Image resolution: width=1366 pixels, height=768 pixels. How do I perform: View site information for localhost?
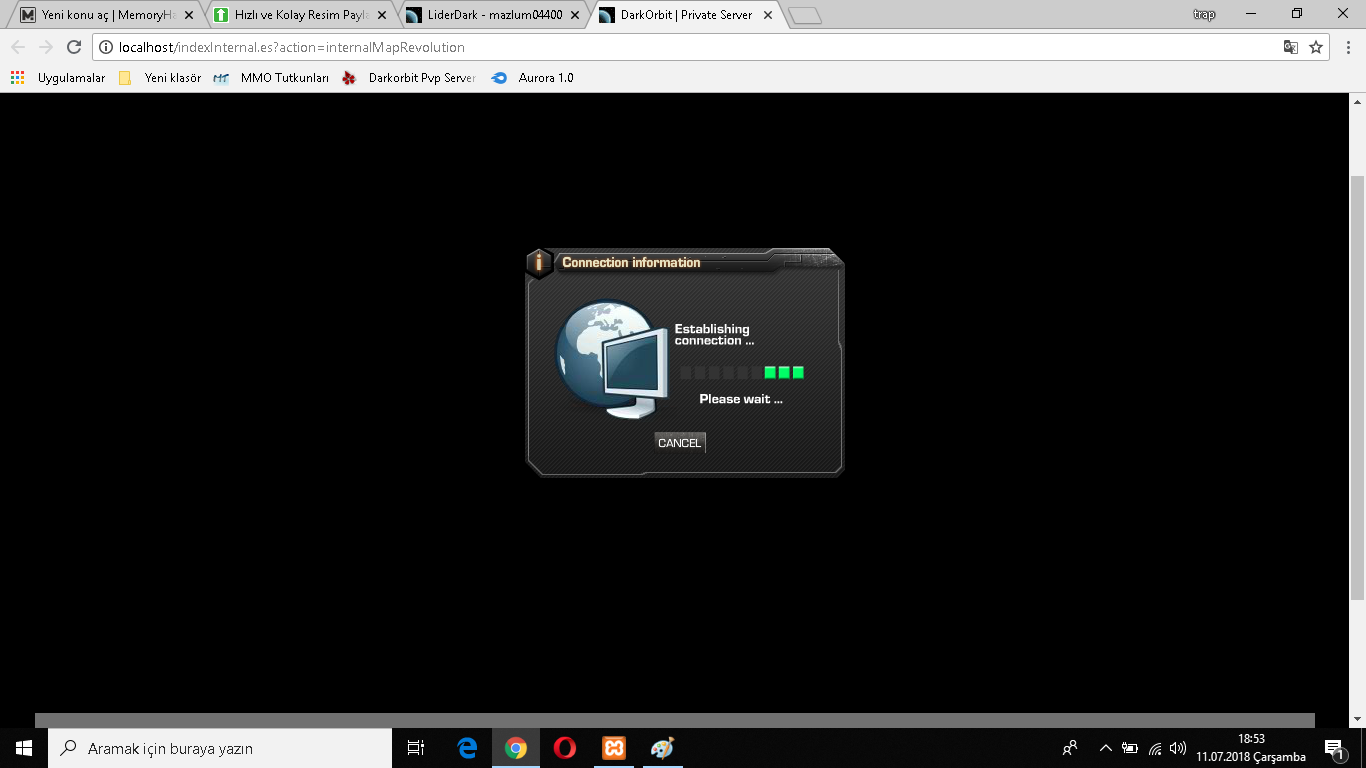click(107, 47)
